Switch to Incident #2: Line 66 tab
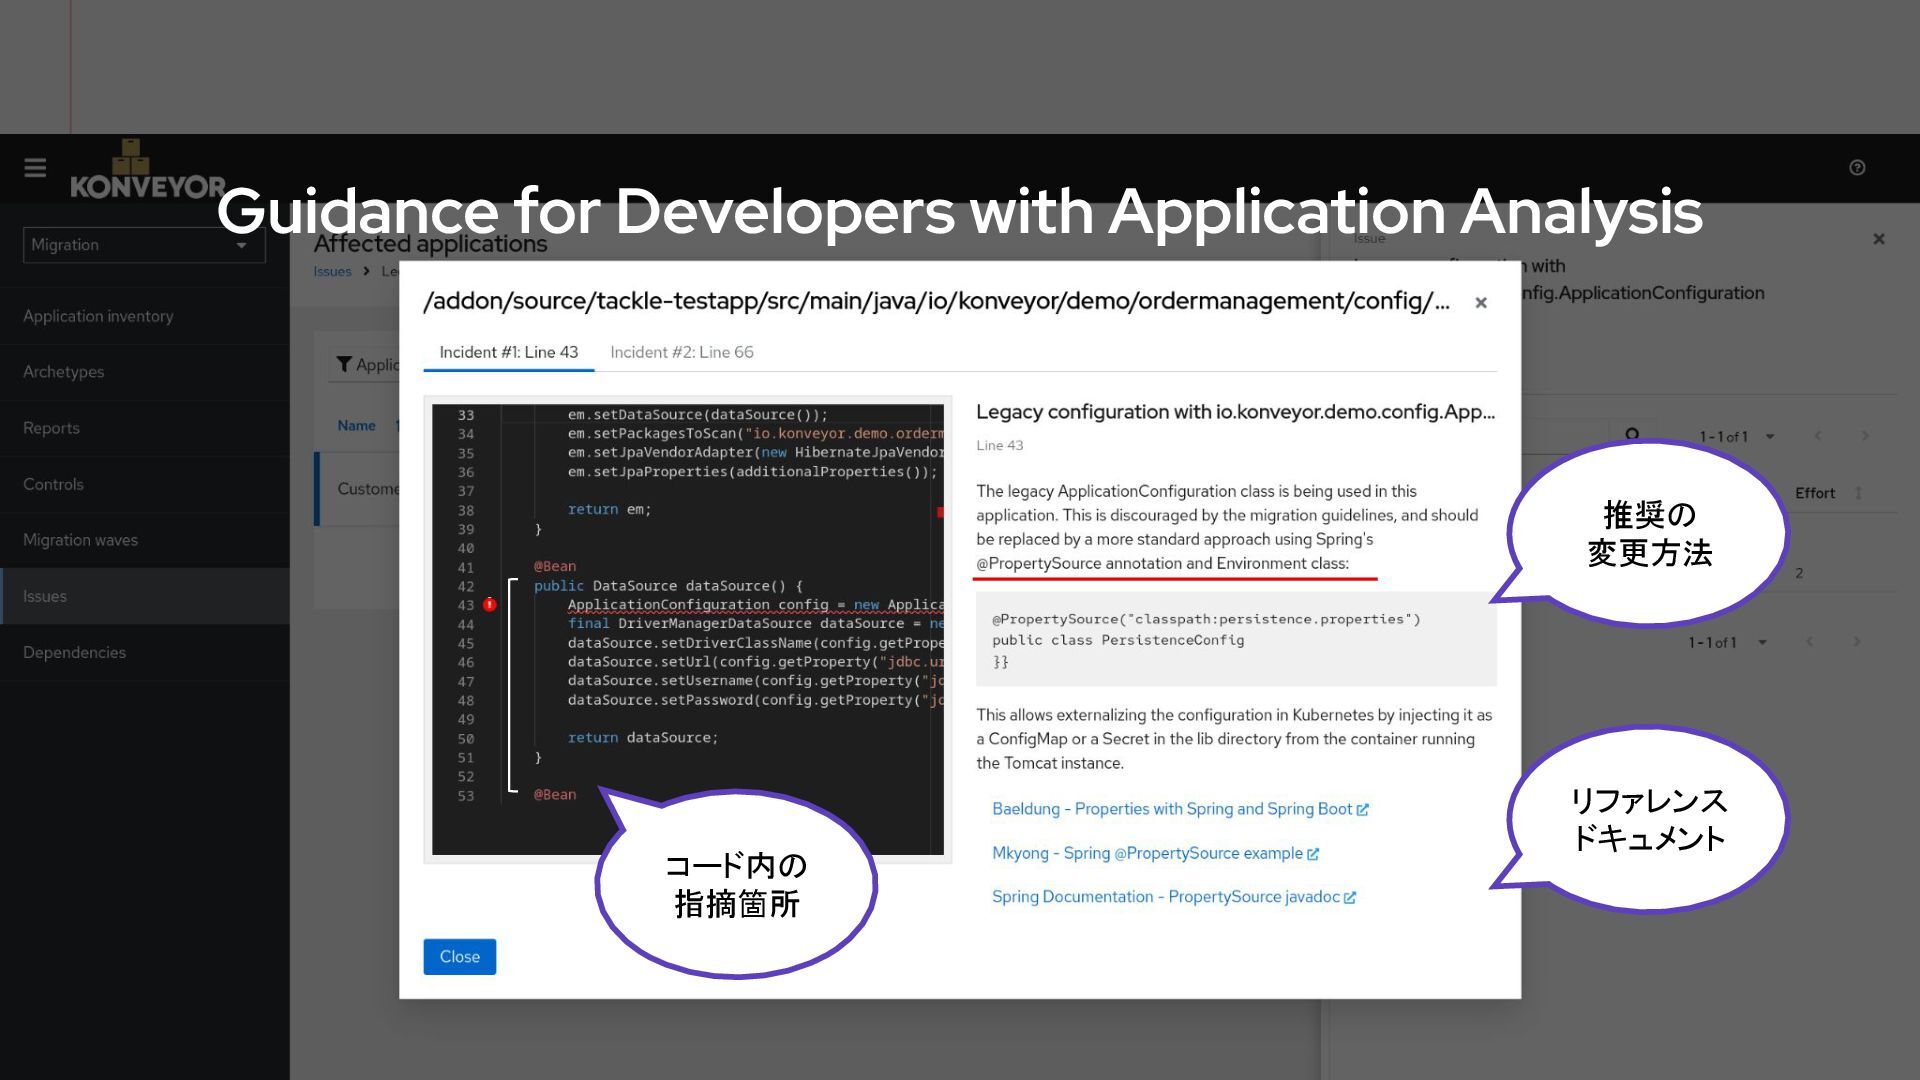Viewport: 1920px width, 1080px height. tap(681, 352)
